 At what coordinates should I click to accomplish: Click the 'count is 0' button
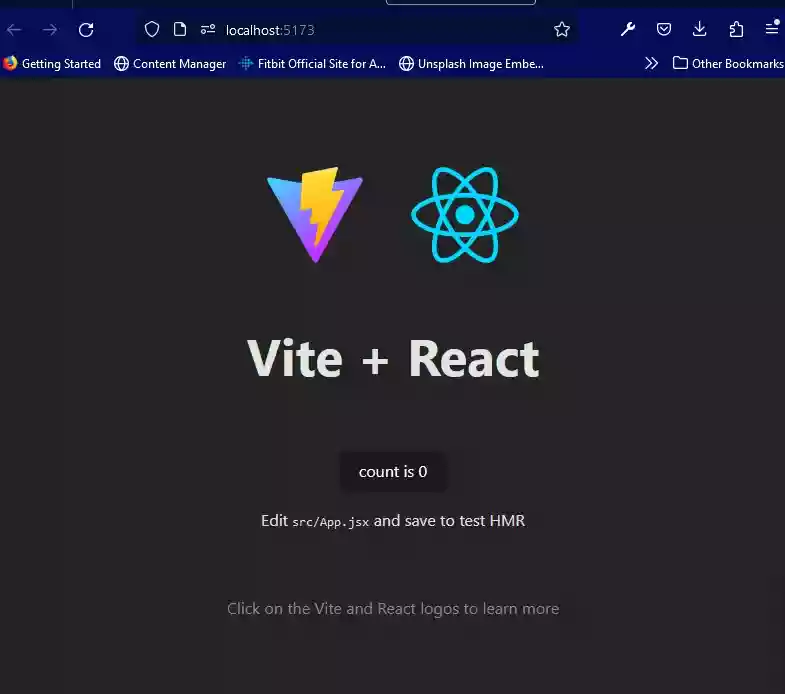click(393, 472)
